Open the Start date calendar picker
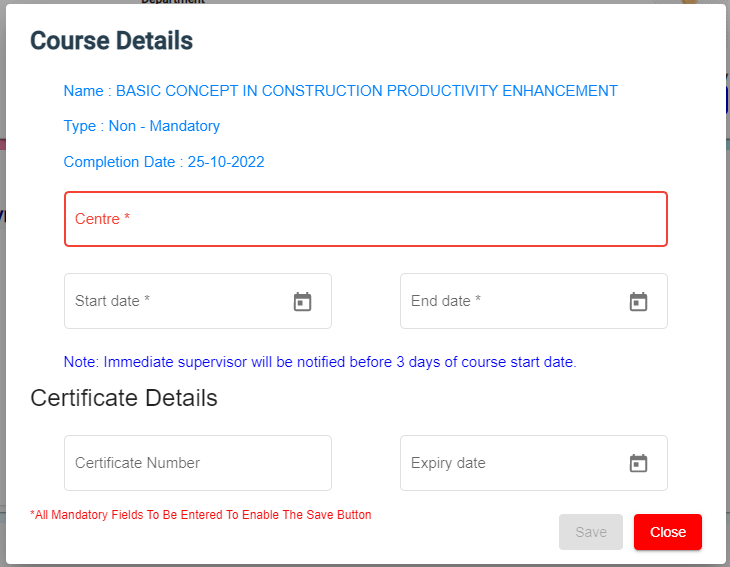This screenshot has height=567, width=730. pyautogui.click(x=303, y=301)
